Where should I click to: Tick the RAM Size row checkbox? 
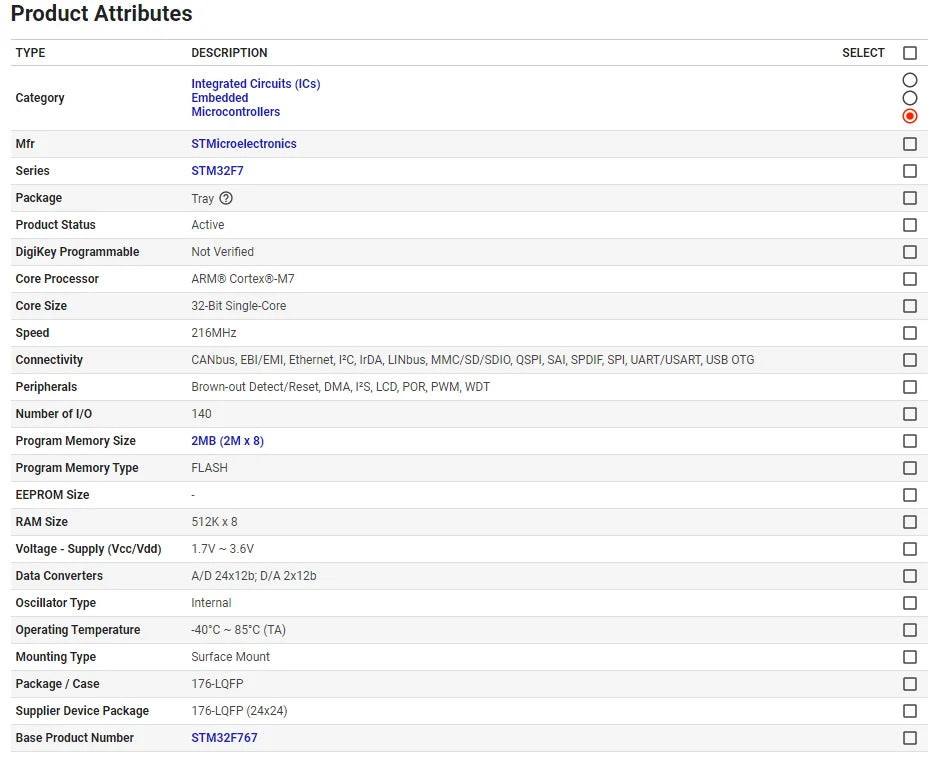909,522
